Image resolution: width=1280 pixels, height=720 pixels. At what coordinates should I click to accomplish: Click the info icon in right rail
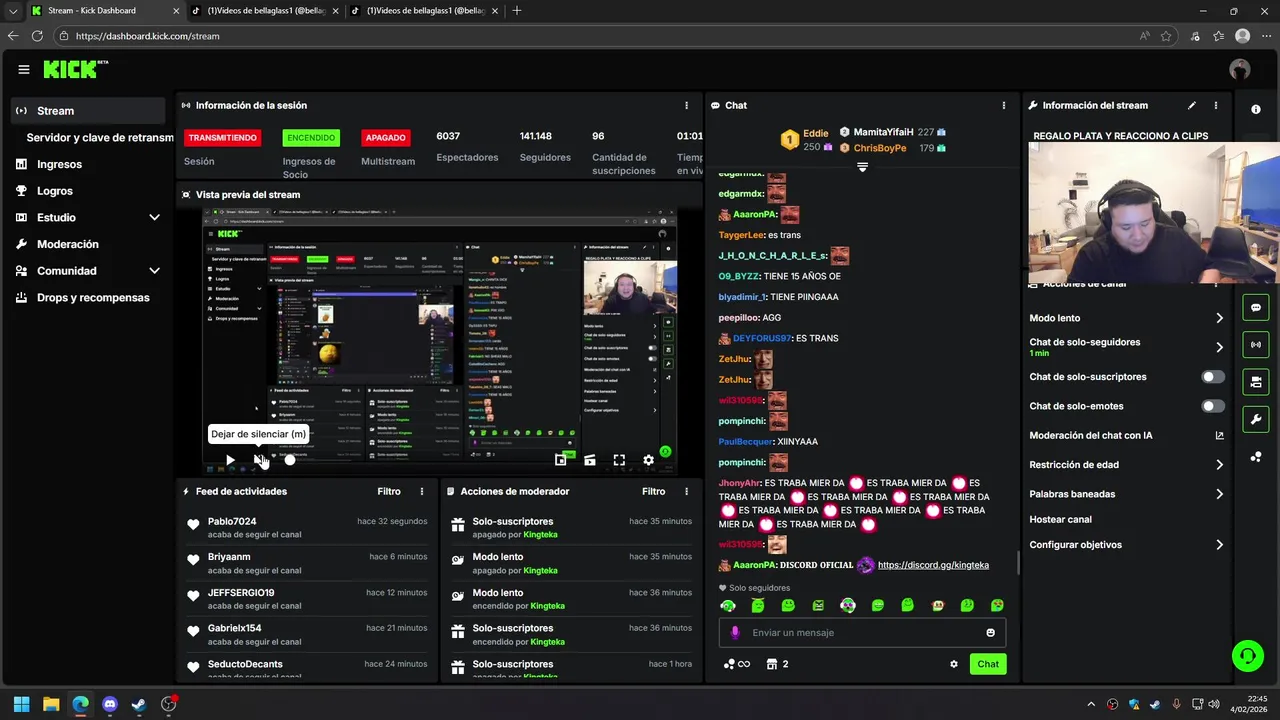tap(1256, 109)
